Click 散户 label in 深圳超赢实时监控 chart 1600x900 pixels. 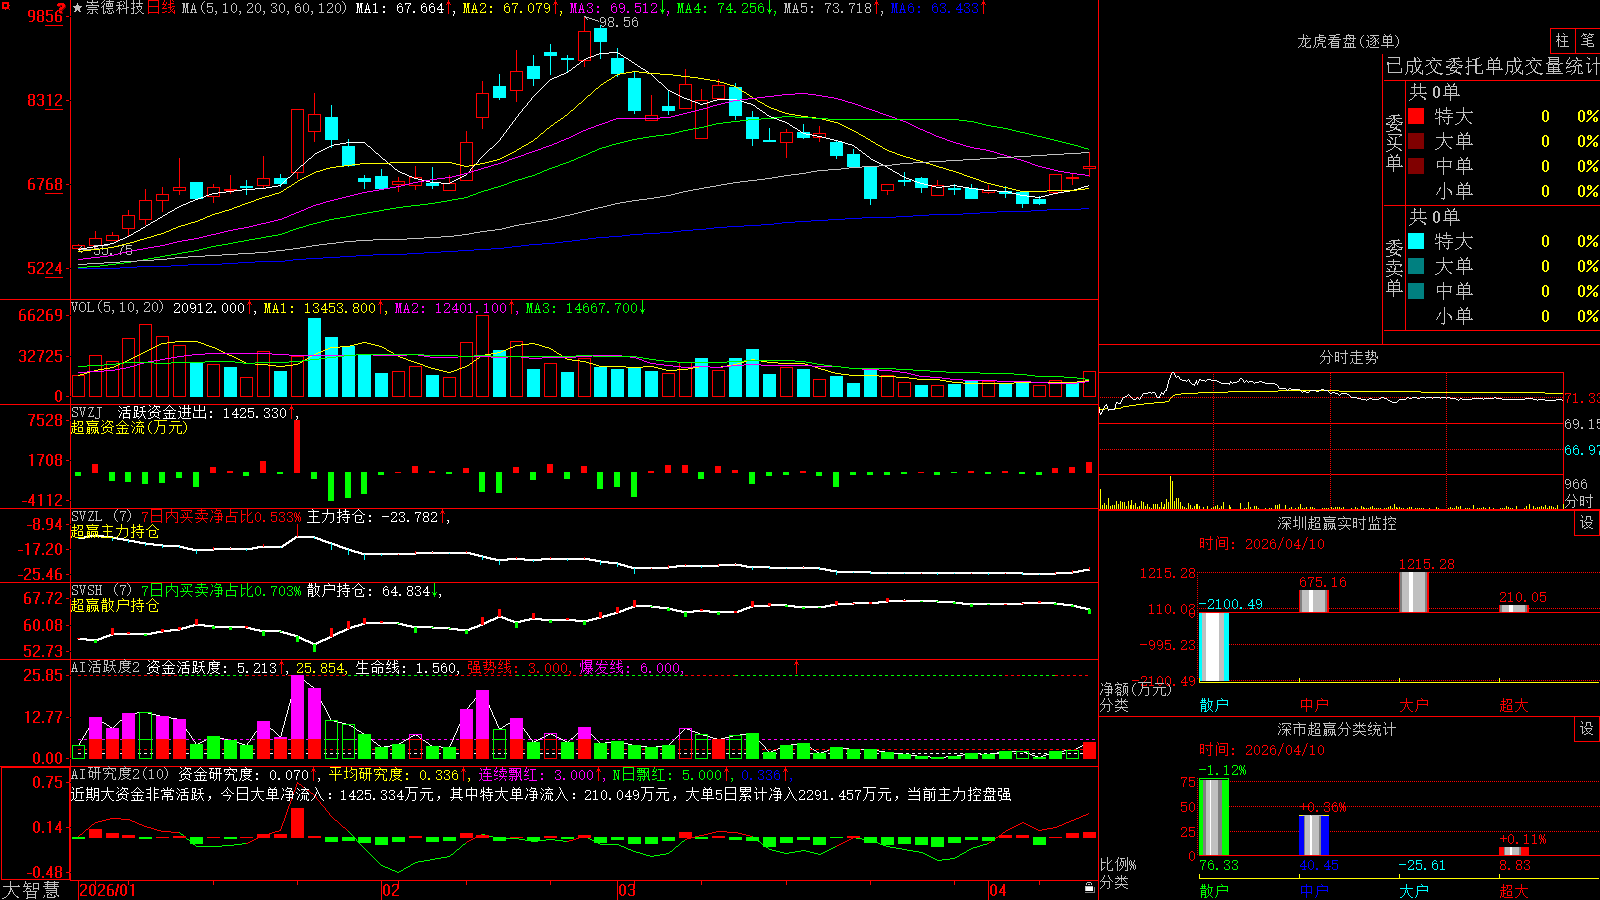[1214, 705]
